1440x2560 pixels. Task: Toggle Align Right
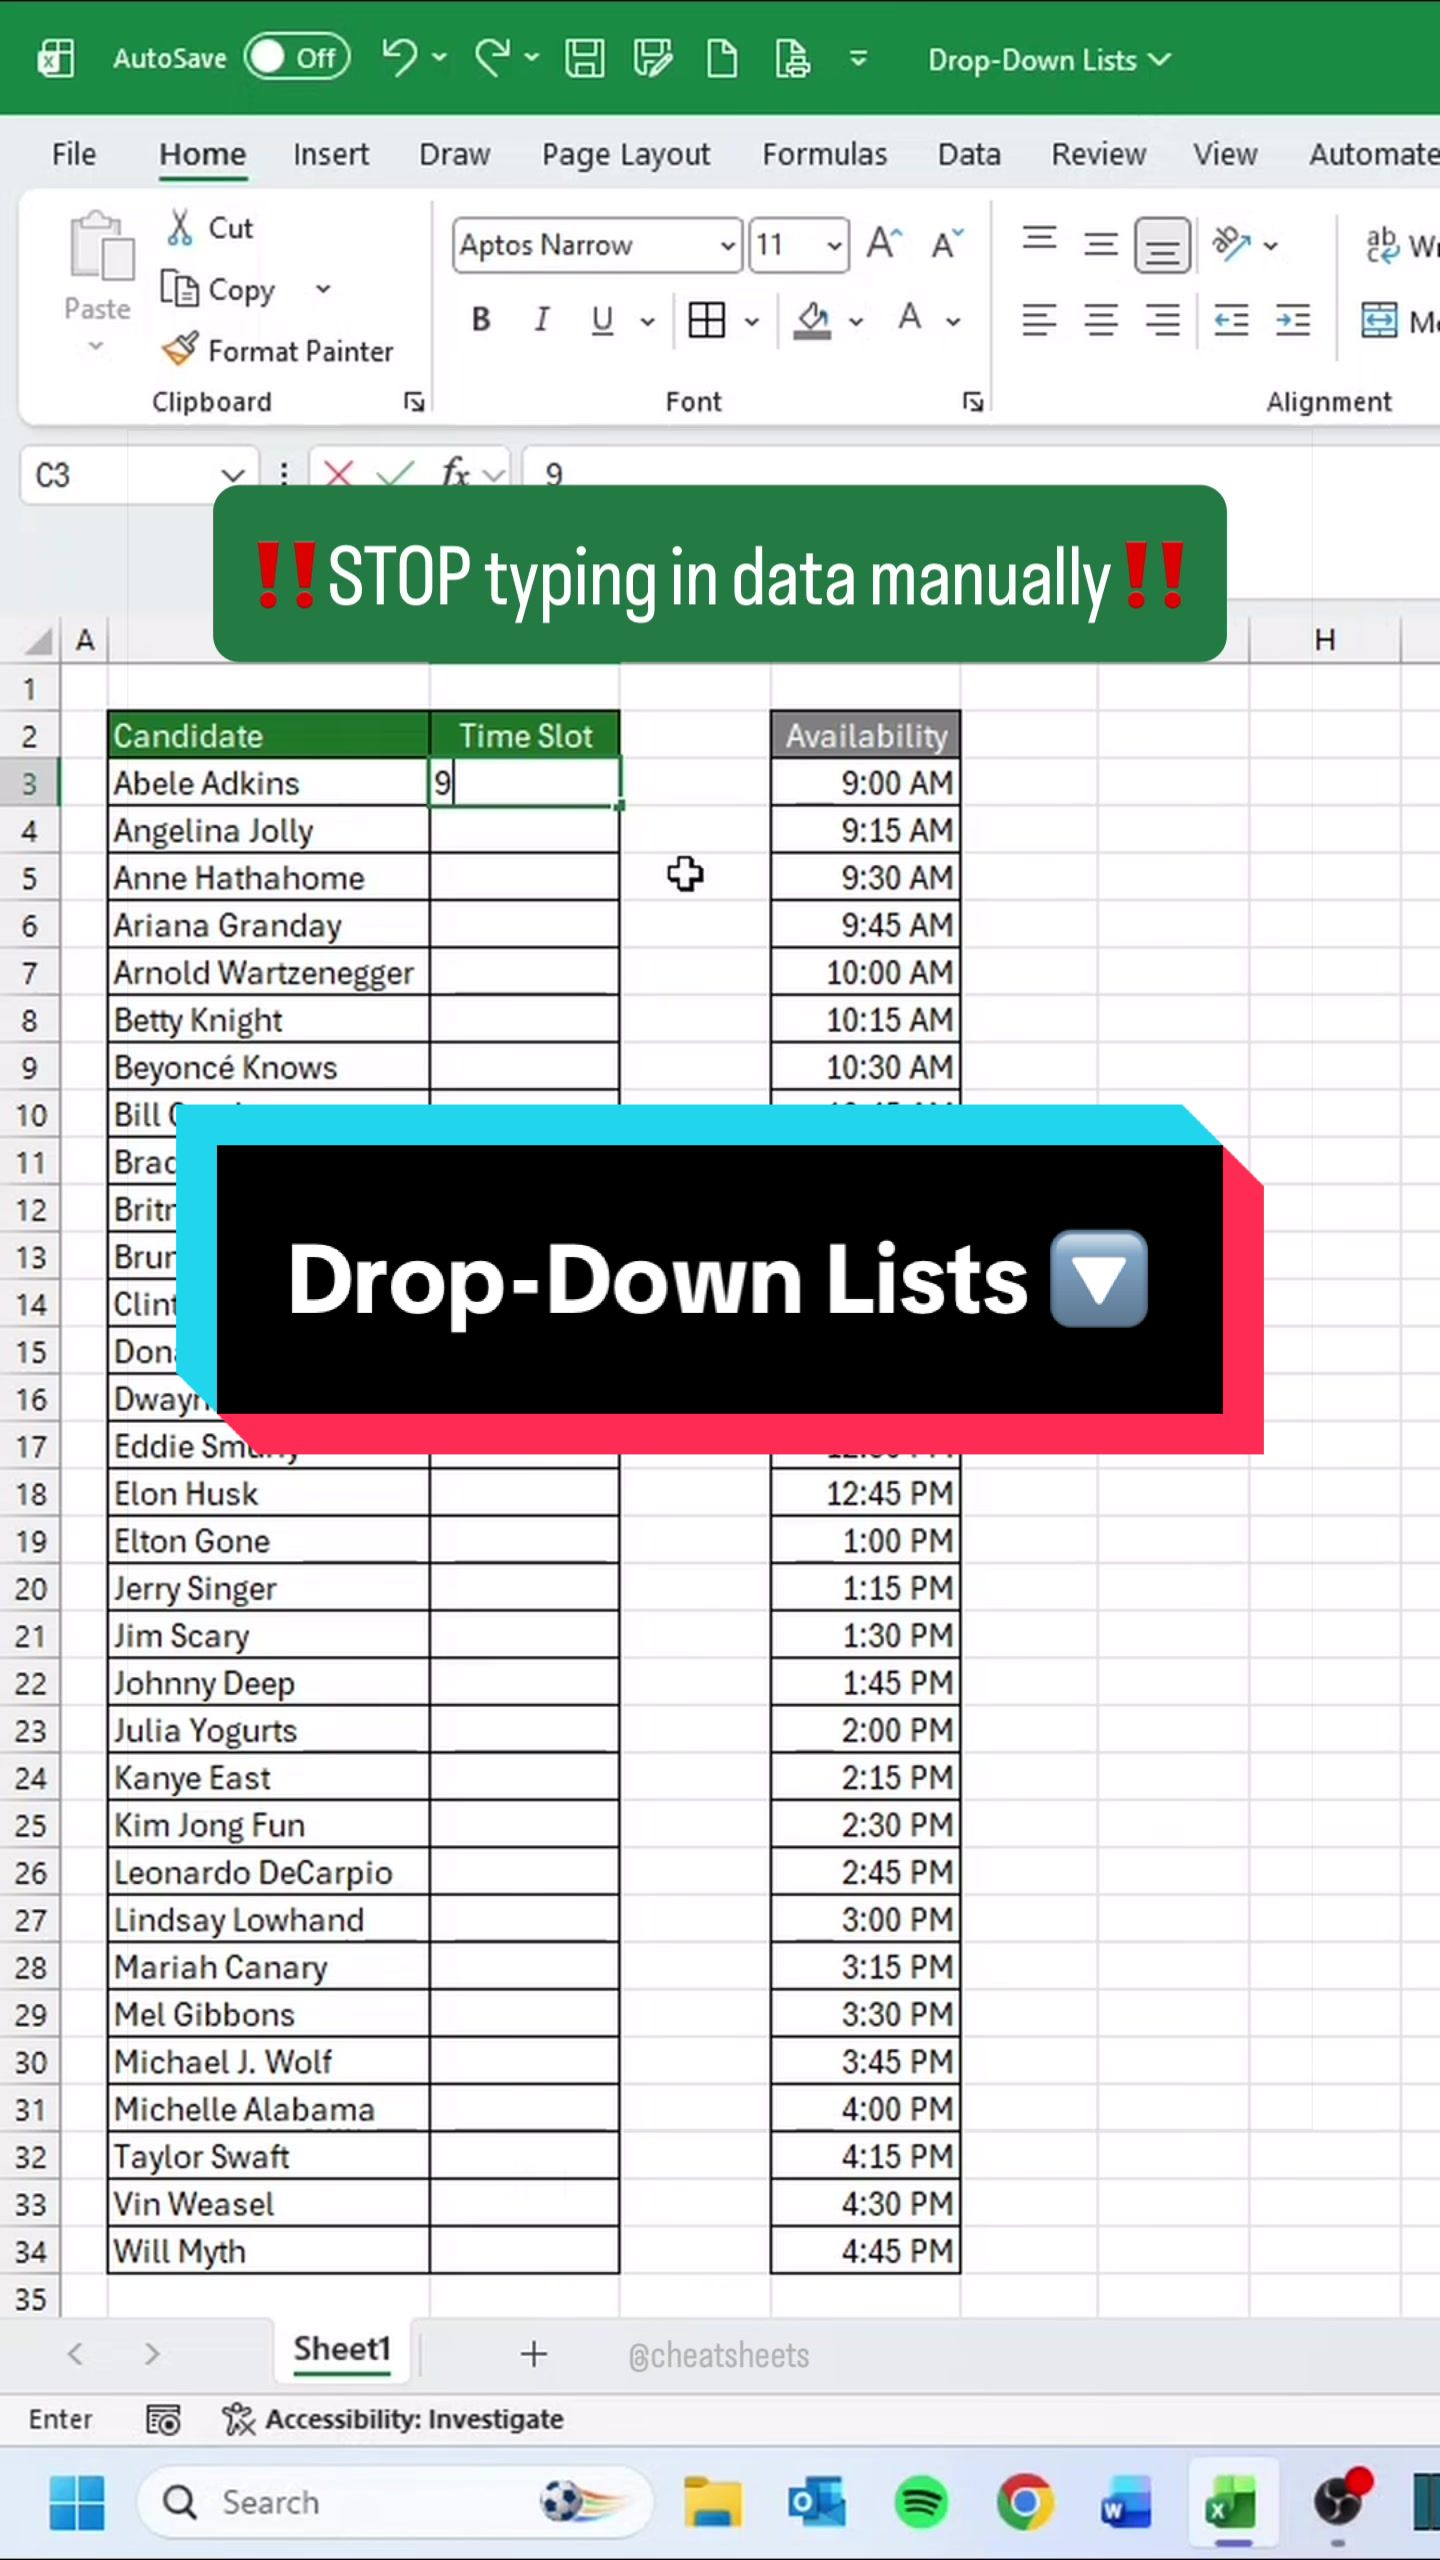[x=1162, y=320]
